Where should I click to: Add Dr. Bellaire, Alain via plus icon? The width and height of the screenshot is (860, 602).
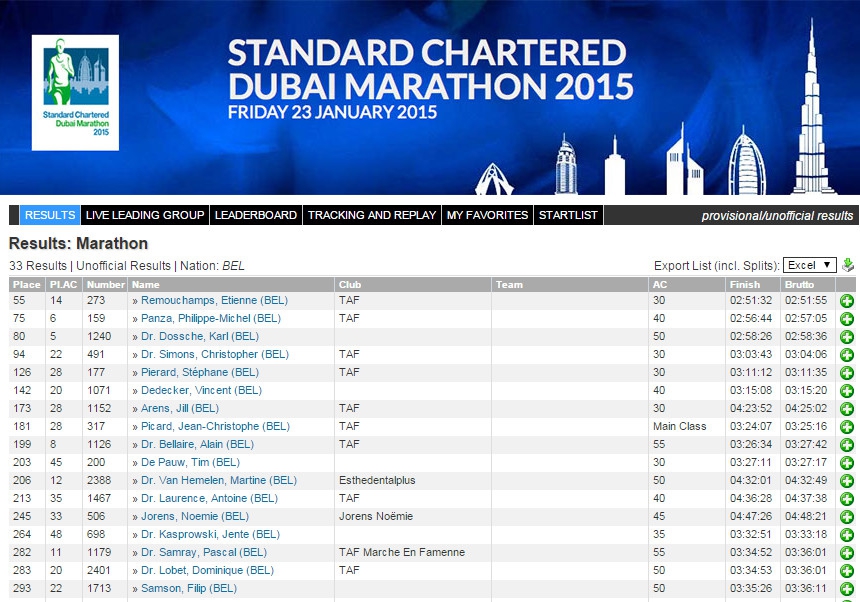coord(847,445)
